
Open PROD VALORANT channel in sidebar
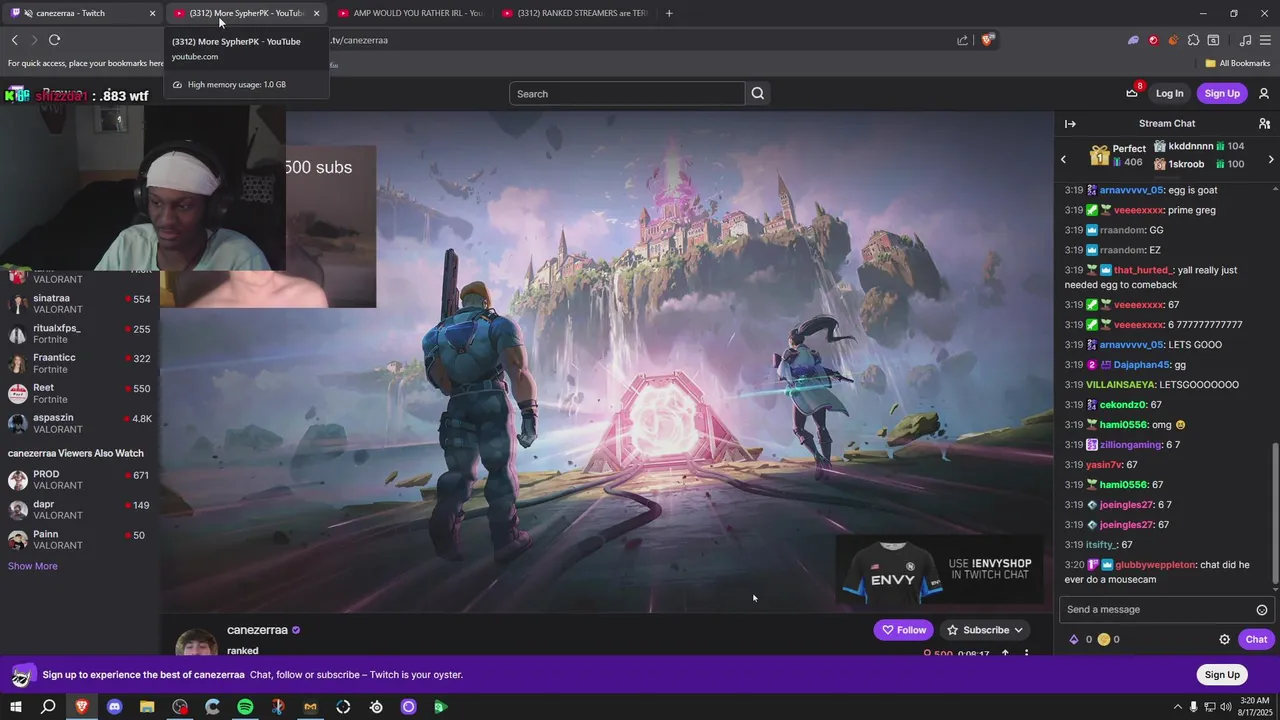[x=80, y=480]
